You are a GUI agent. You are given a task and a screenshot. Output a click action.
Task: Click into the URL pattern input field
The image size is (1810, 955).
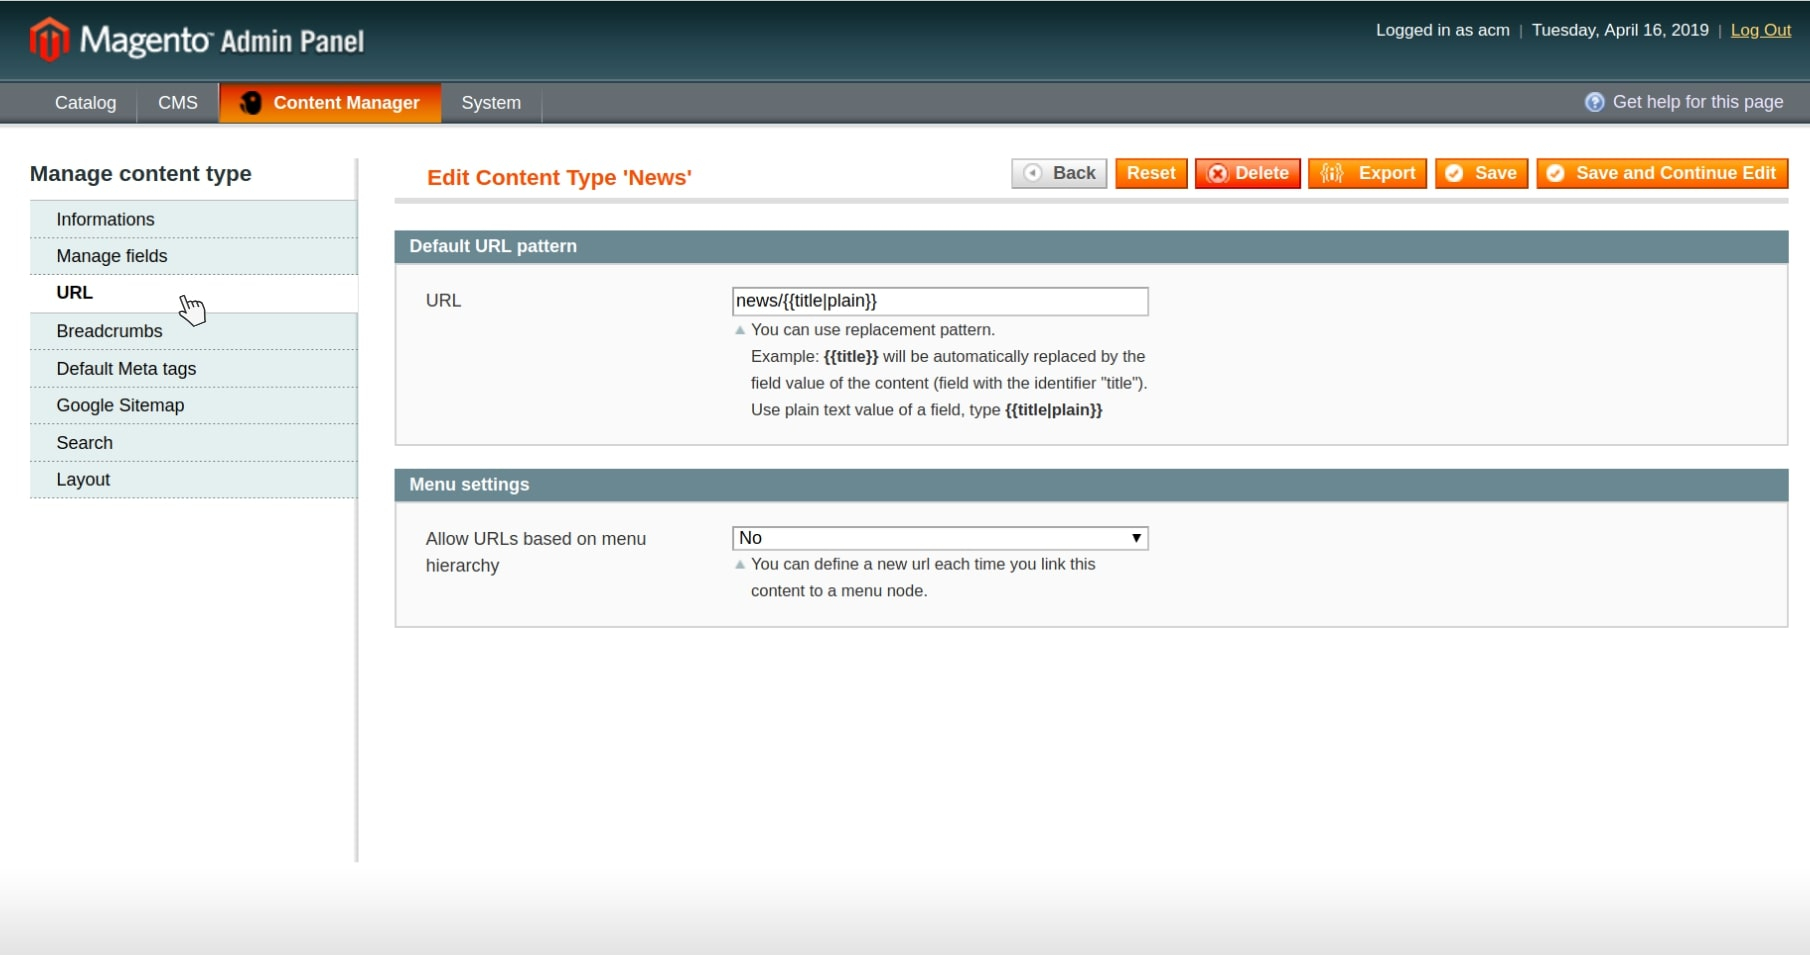939,301
